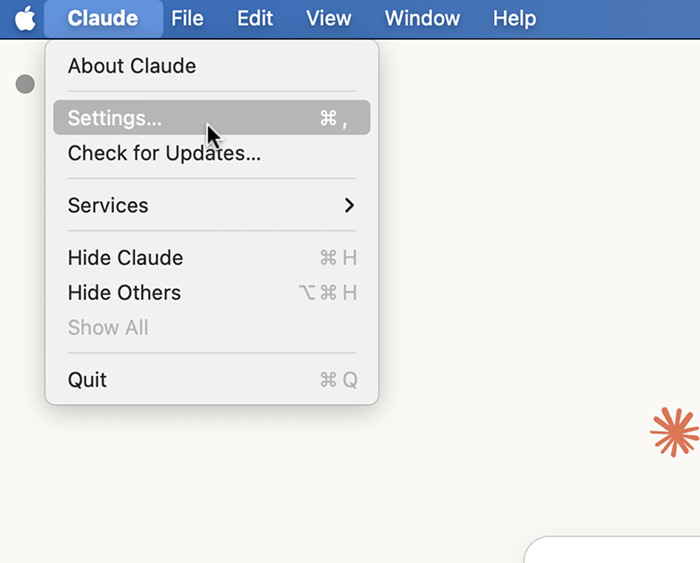Open the View menu

point(329,19)
